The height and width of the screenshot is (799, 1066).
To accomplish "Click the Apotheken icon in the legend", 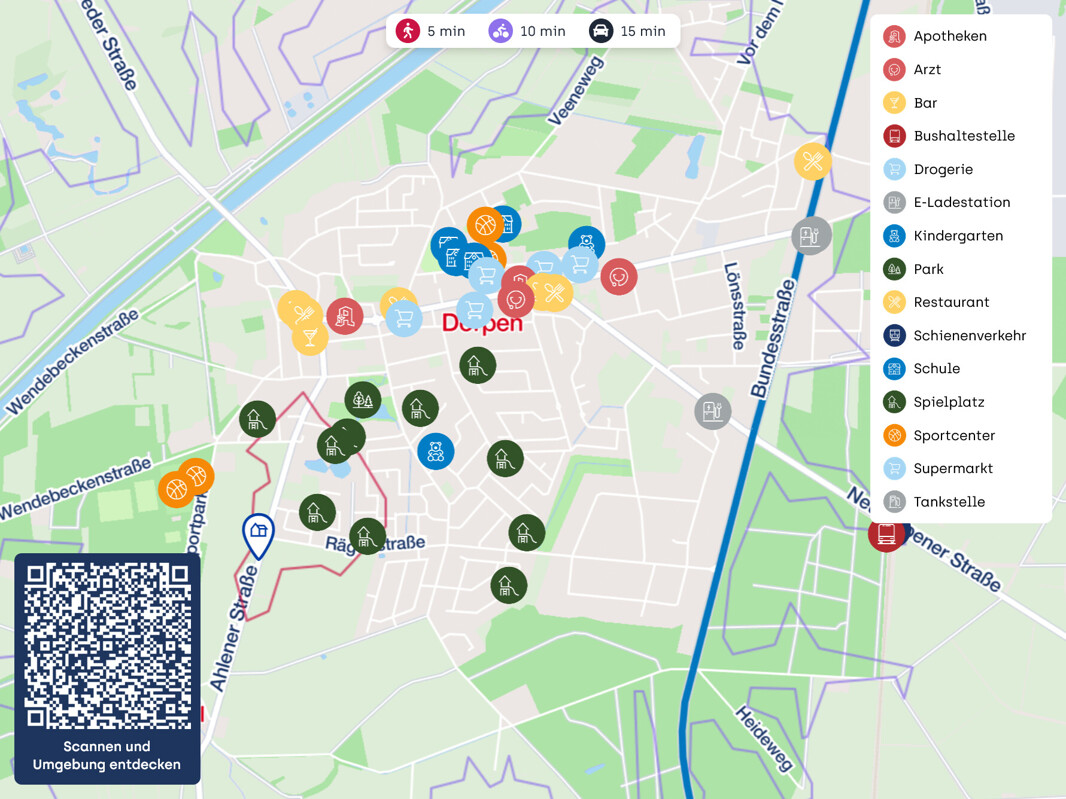I will tap(894, 36).
